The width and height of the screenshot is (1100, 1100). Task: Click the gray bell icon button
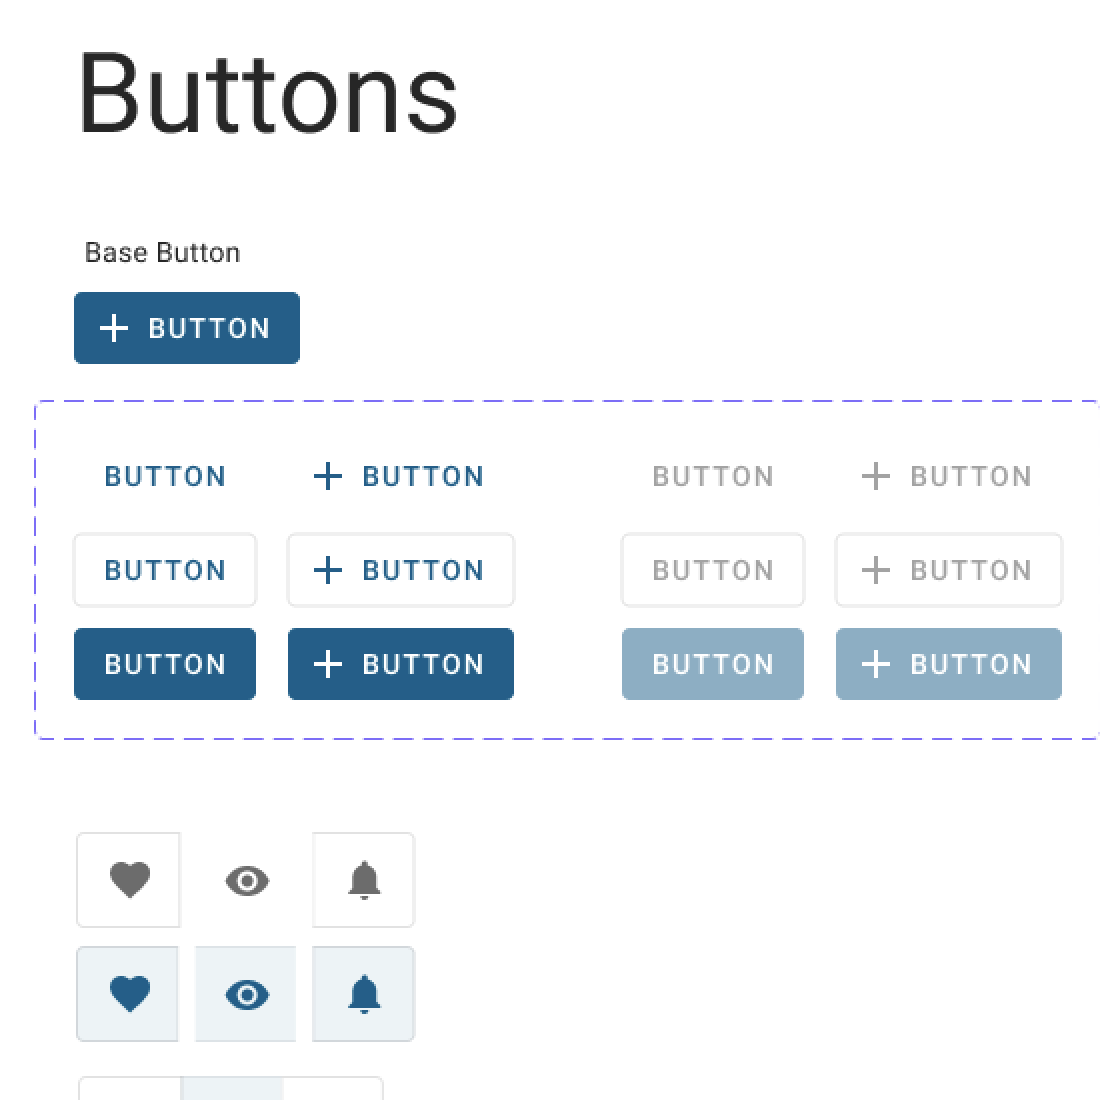coord(364,880)
